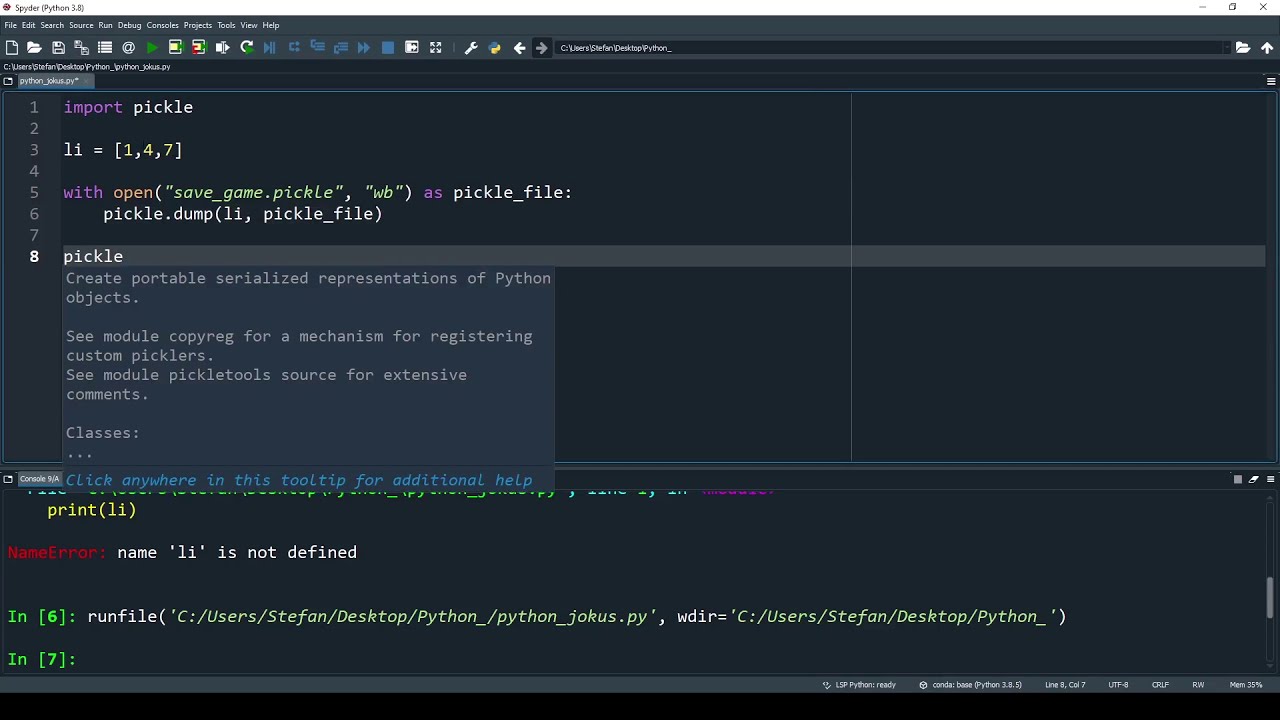Select Console 9/A tab

[40, 479]
